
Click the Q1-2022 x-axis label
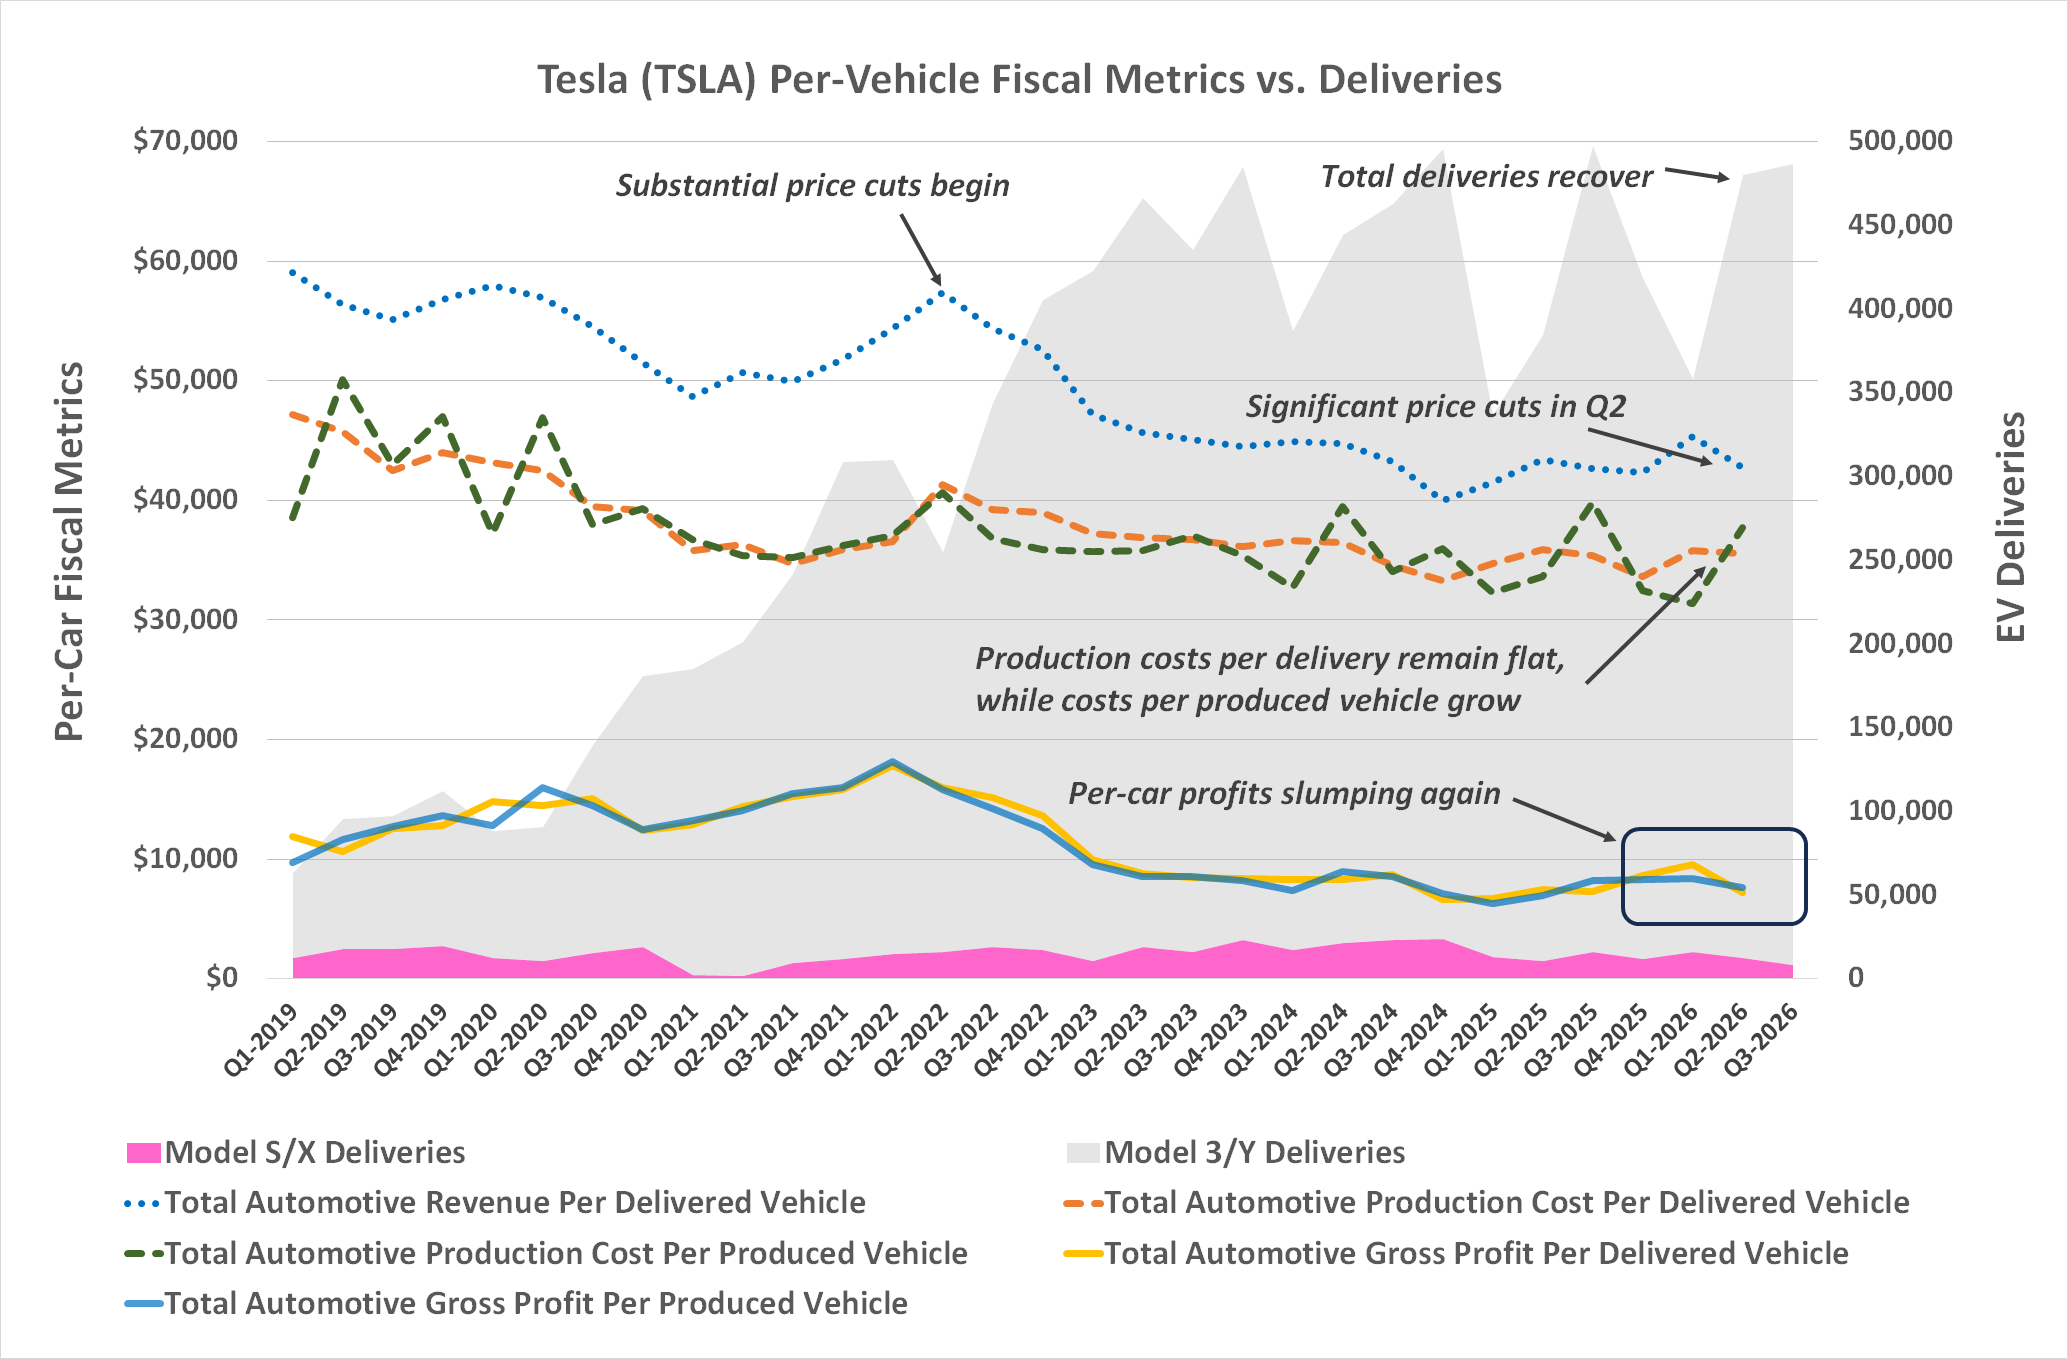click(x=860, y=1041)
